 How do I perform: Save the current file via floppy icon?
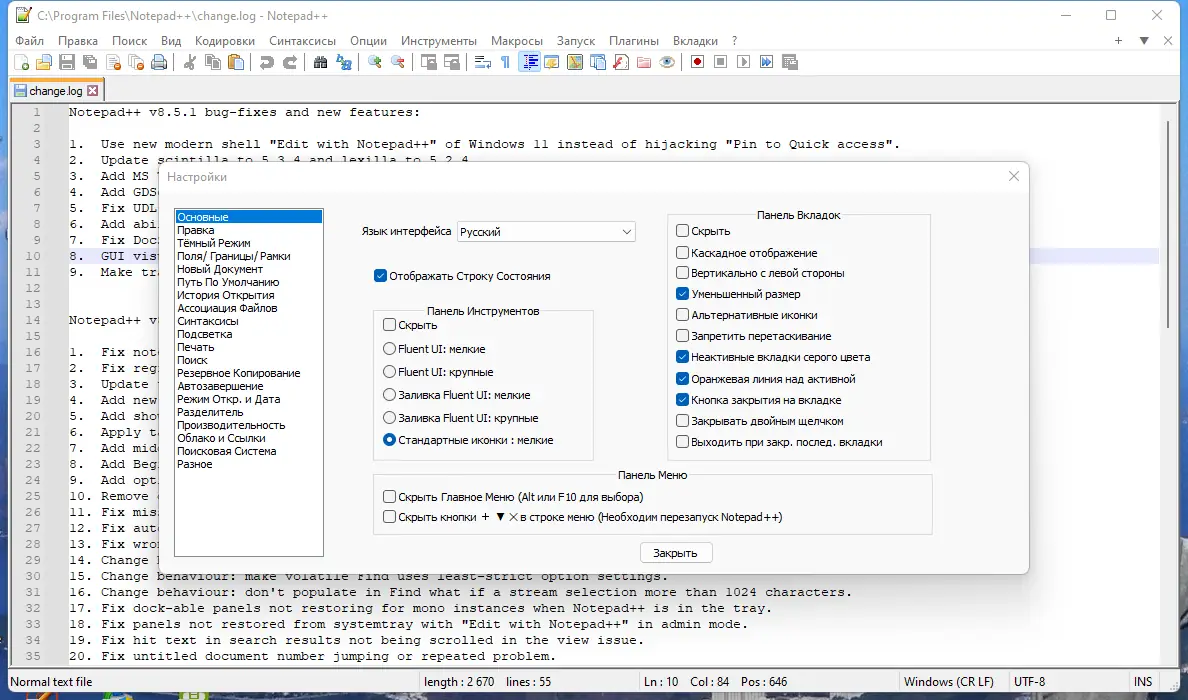67,62
